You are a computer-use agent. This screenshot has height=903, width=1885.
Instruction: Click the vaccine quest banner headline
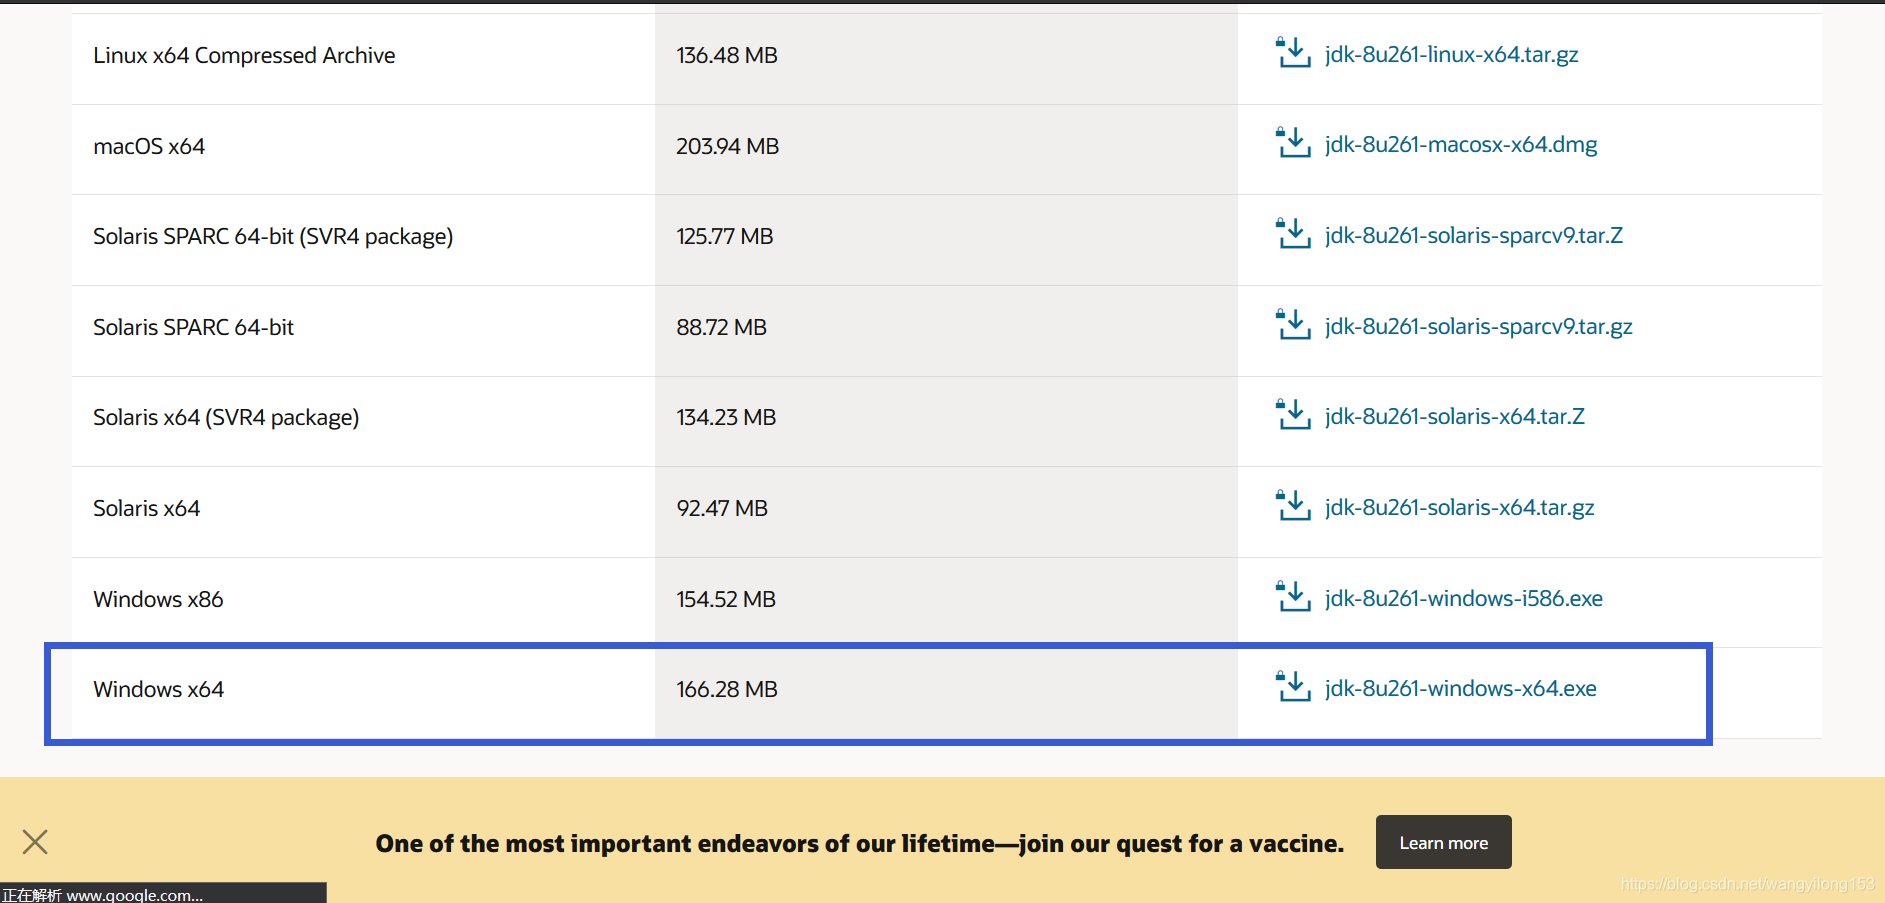860,843
